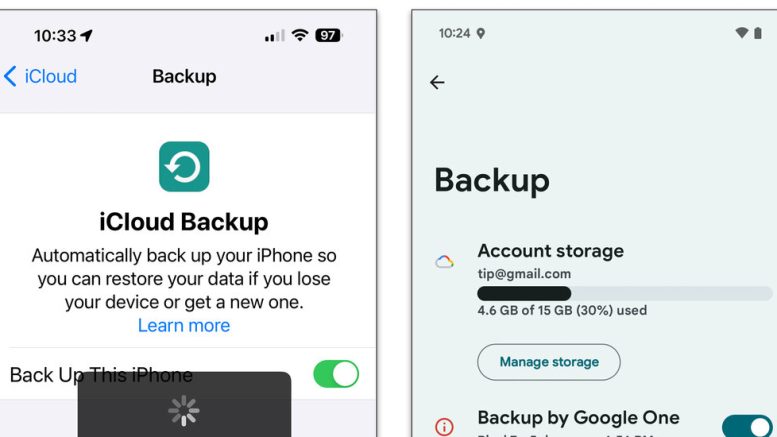Tap the Android location pin status icon
This screenshot has width=777, height=437.
[481, 33]
